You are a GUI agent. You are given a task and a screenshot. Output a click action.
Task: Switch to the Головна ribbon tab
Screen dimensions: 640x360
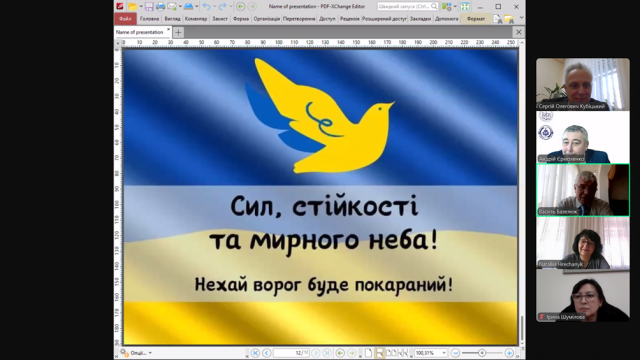(149, 19)
